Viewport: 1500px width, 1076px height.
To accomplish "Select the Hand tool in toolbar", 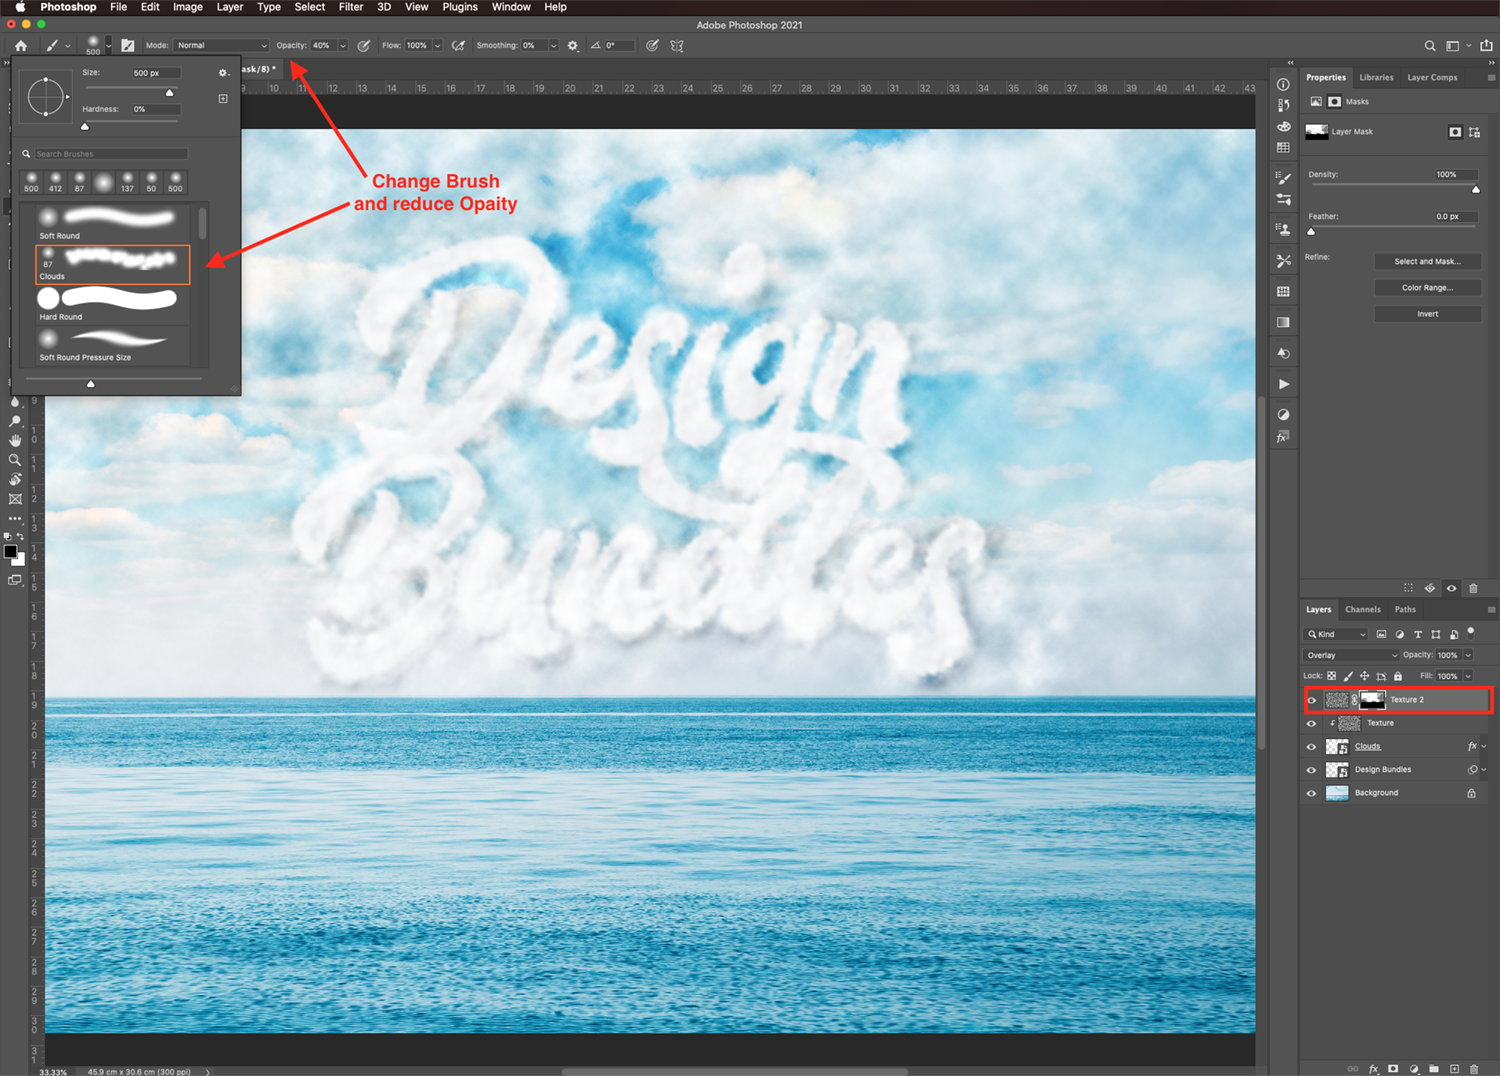I will (15, 441).
